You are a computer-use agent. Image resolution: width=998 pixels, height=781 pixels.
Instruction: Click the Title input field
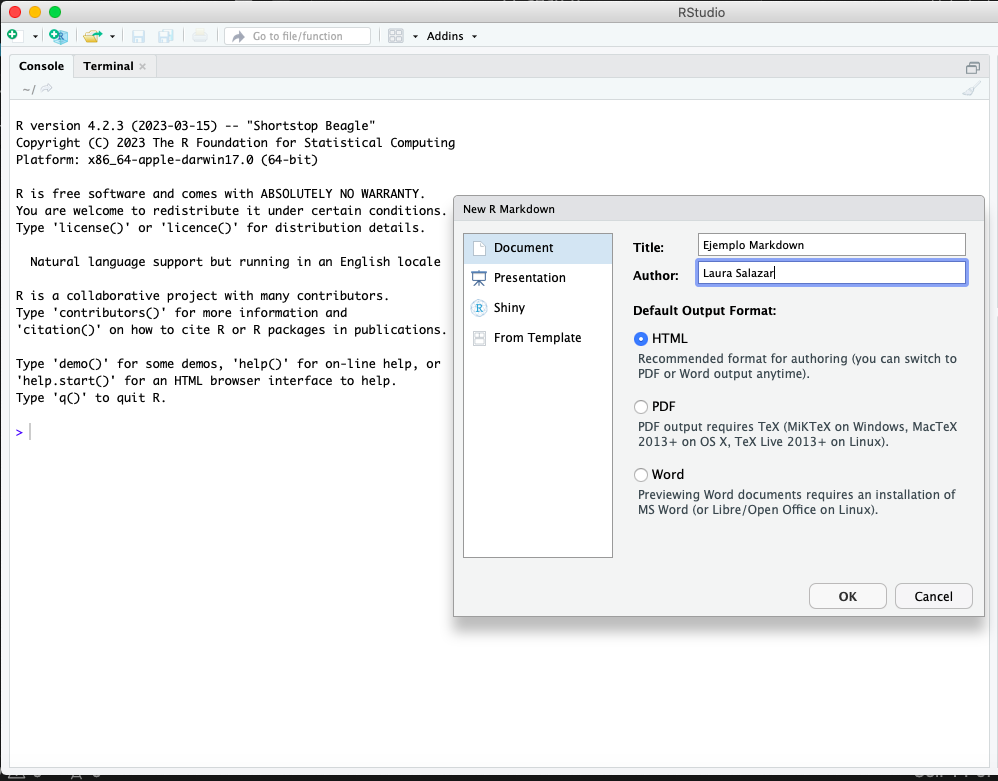coord(831,244)
